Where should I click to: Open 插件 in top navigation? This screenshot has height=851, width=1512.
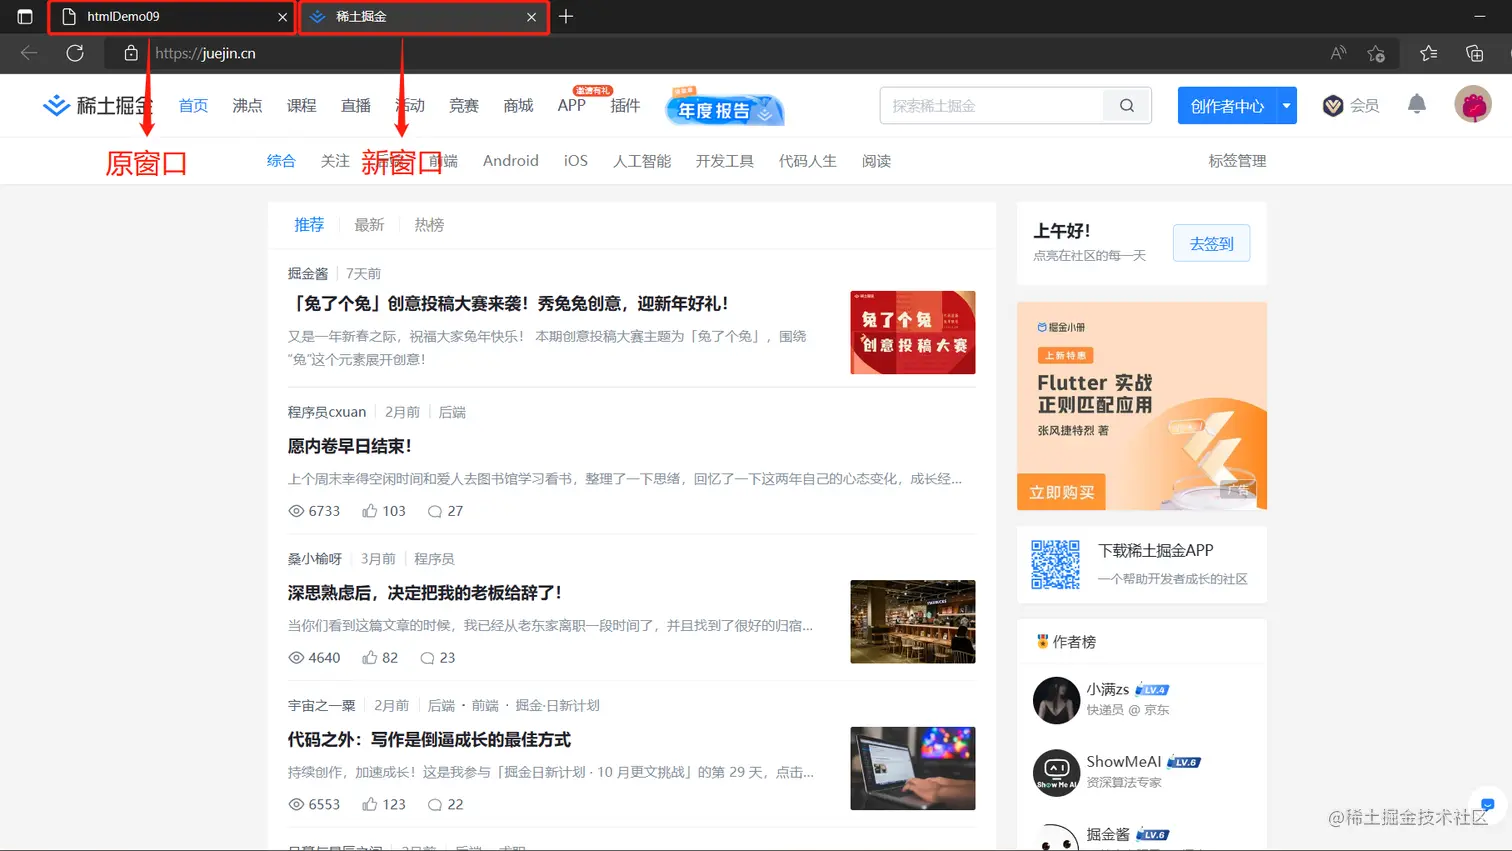[625, 105]
